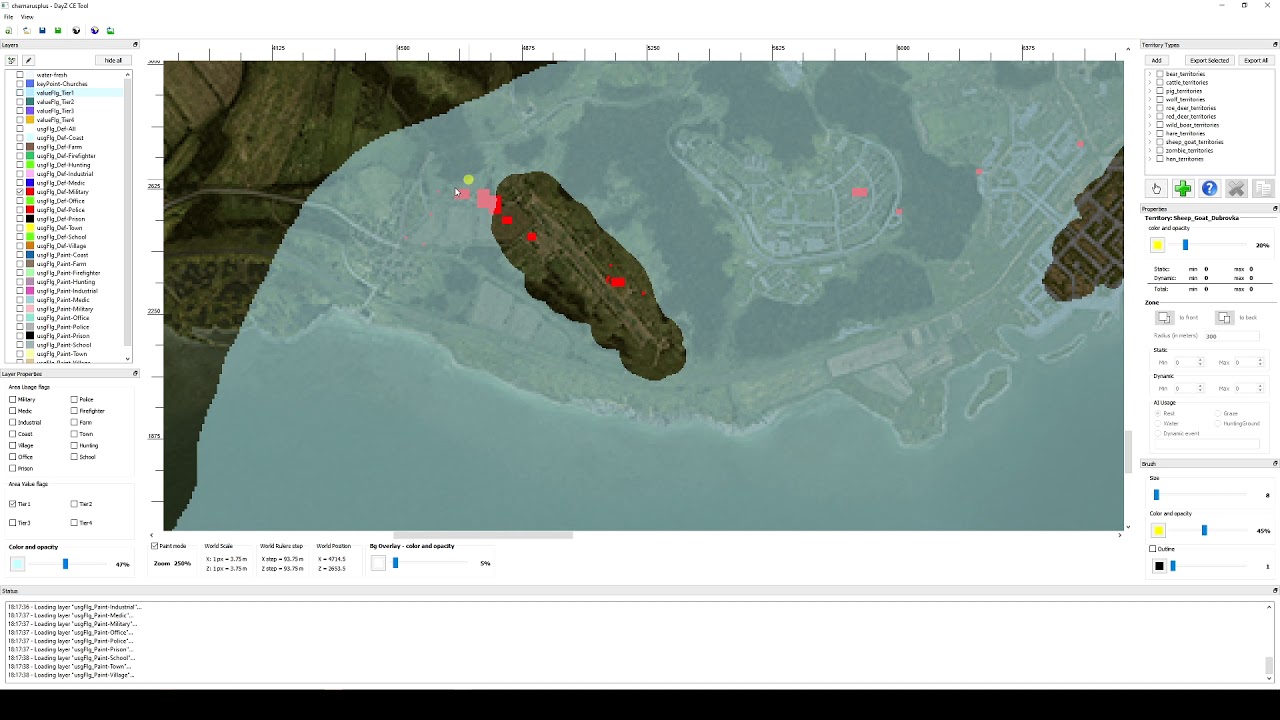Expand the bear_territories tree node
Screen dimensions: 1280x720
click(1150, 74)
